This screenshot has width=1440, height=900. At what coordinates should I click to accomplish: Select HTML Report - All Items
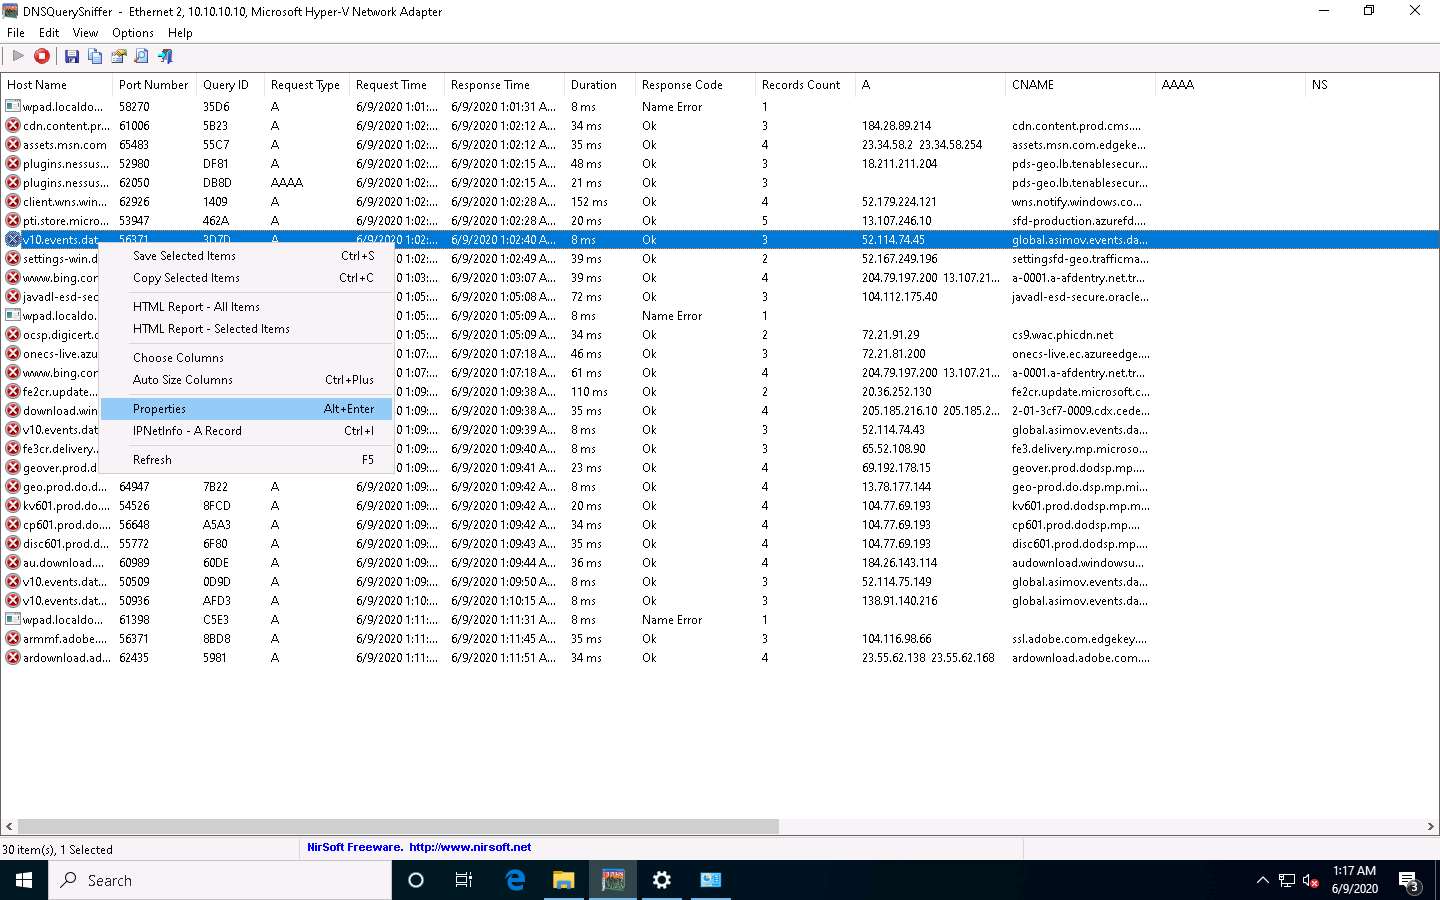(247, 307)
